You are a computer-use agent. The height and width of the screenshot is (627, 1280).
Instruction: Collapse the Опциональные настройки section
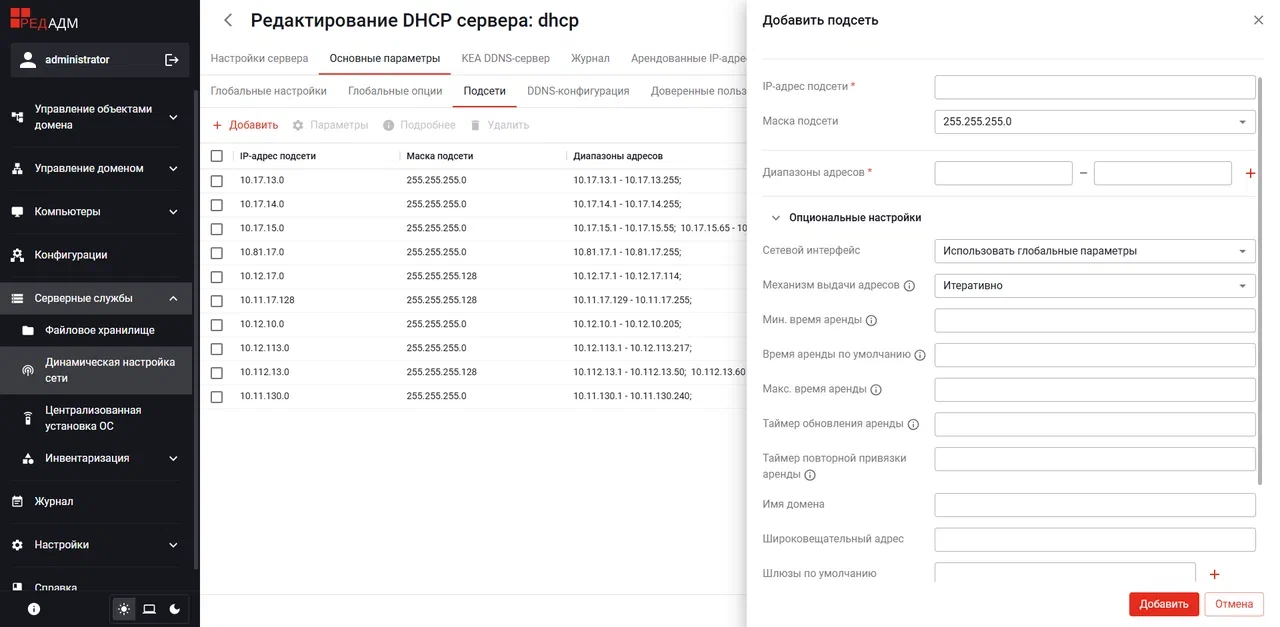click(845, 217)
